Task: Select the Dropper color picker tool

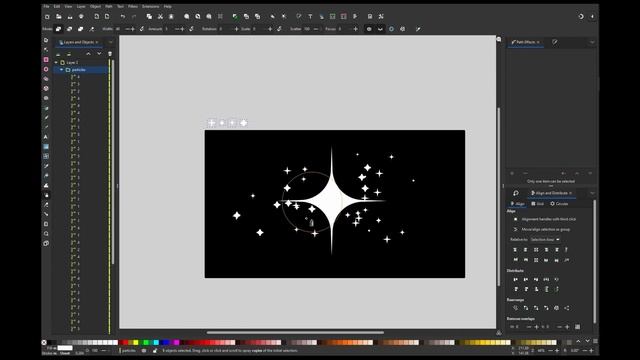Action: [x=46, y=166]
